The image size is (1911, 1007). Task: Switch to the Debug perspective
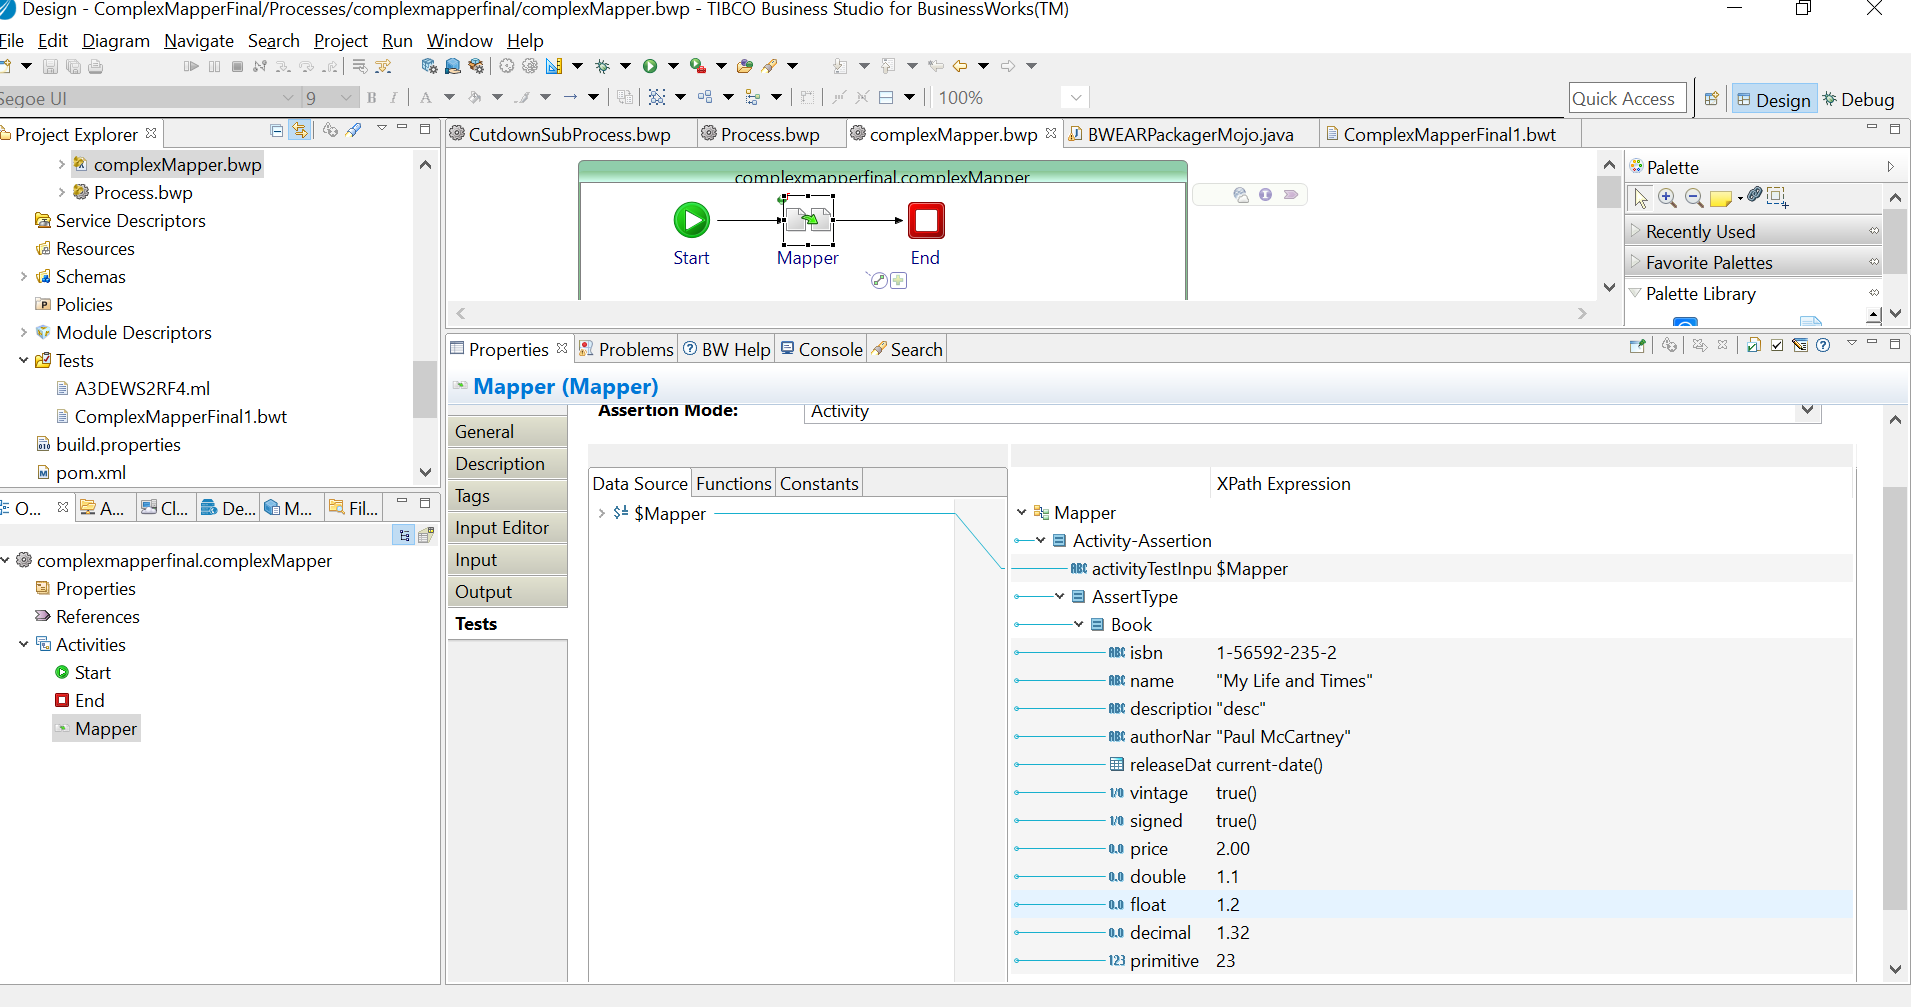click(1858, 99)
